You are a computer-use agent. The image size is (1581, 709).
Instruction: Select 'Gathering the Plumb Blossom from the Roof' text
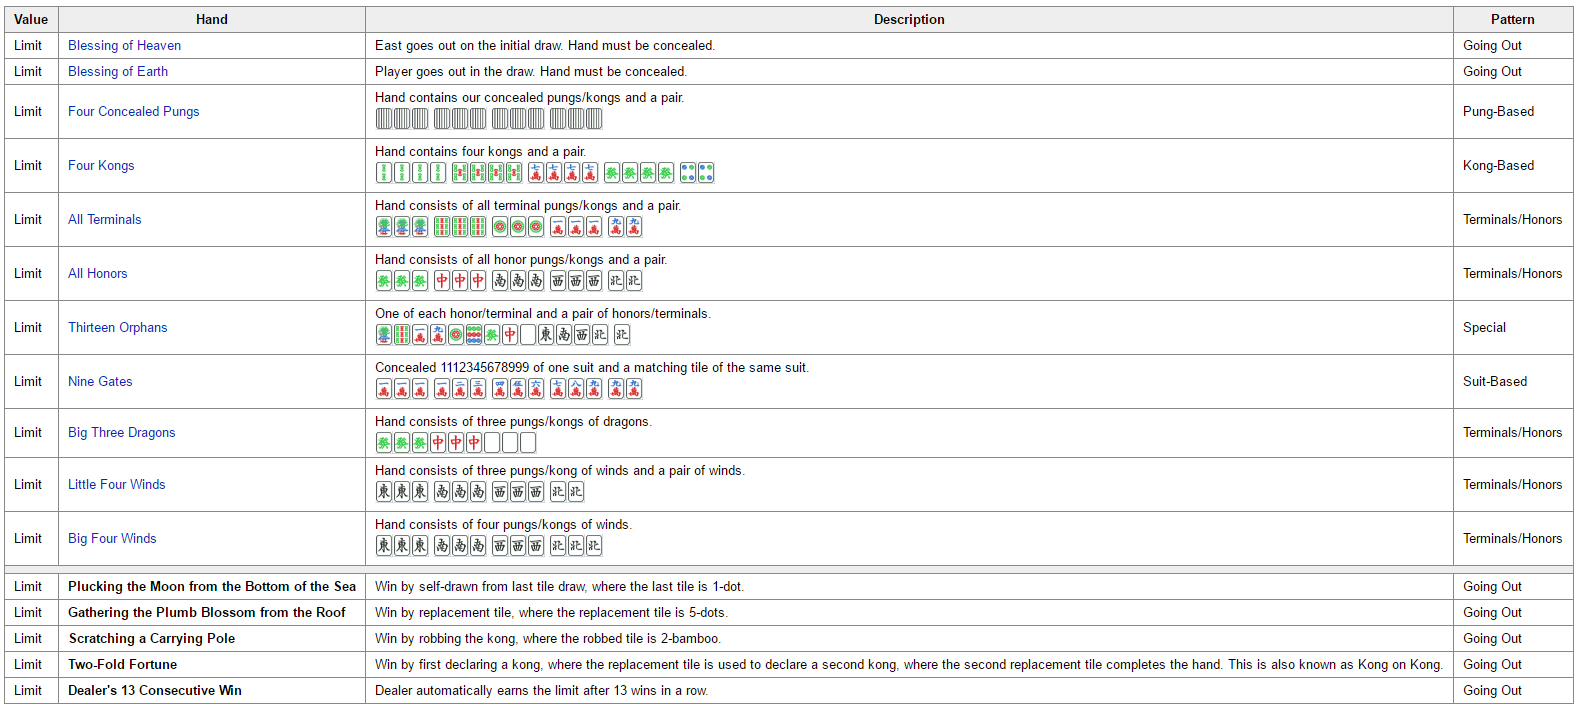(x=207, y=612)
